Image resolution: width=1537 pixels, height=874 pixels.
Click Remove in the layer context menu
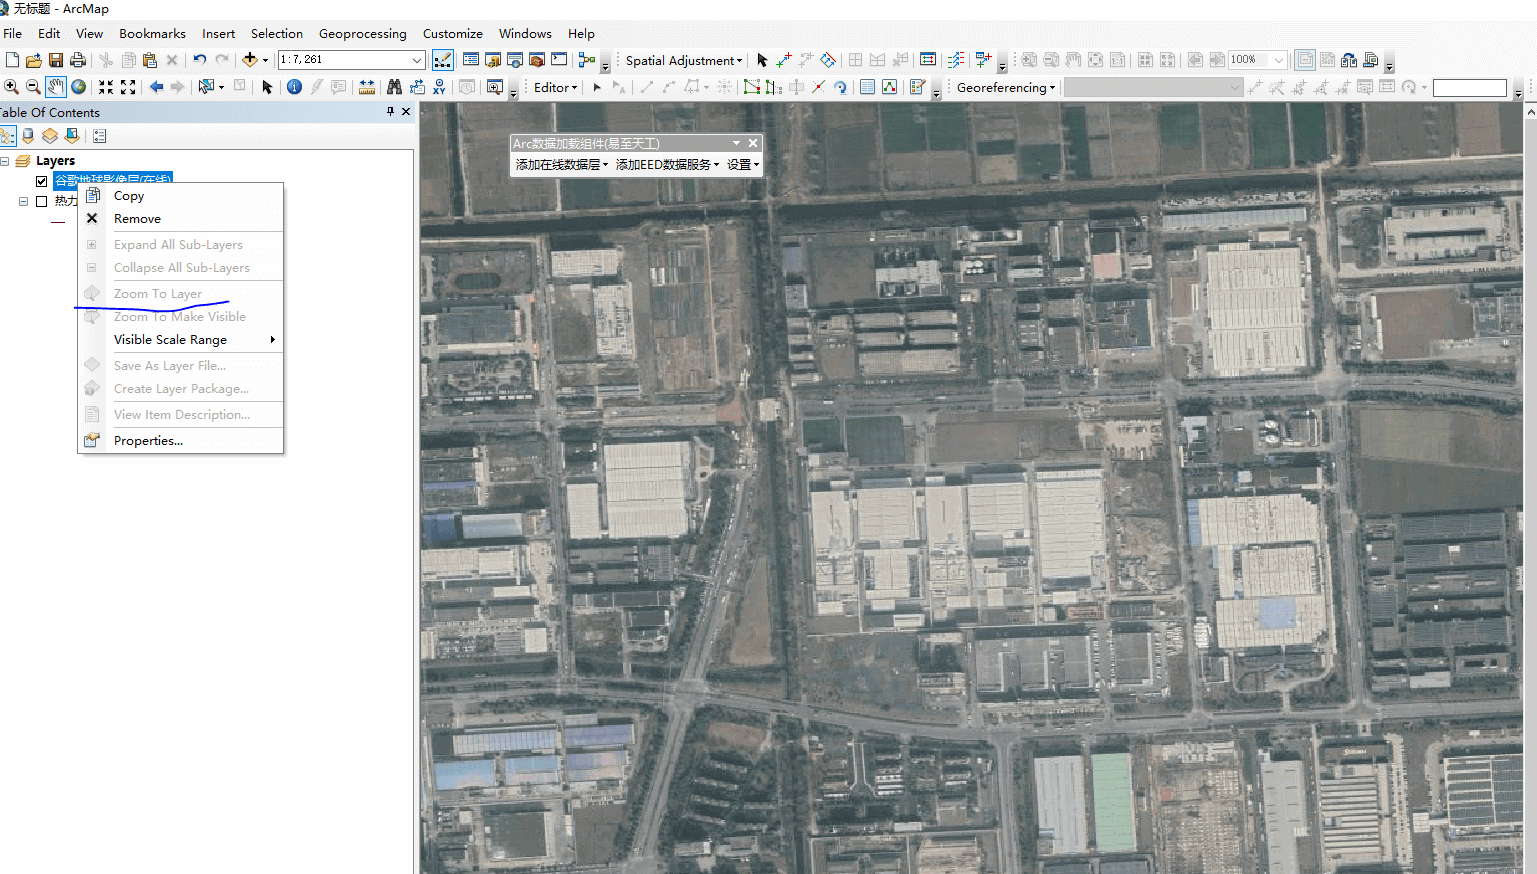tap(137, 219)
